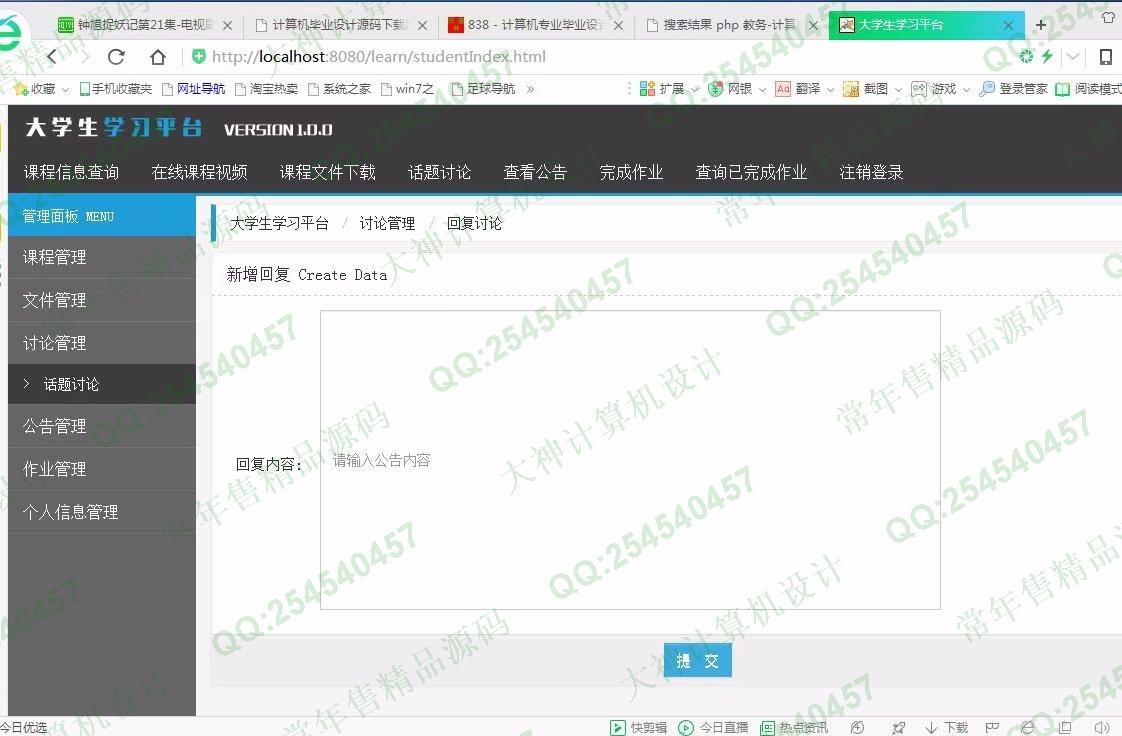Screen dimensions: 1122x736
Task: Enable 阅读模式 reading mode
Action: 1088,89
